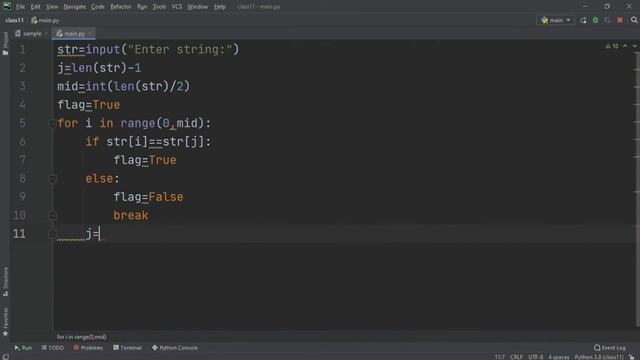
Task: Open the Tools menu
Action: coord(159,7)
